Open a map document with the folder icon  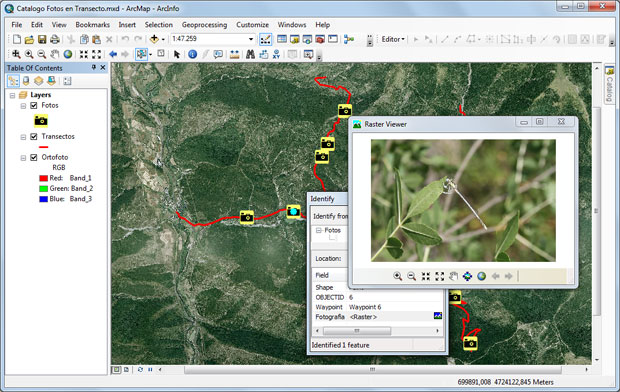point(29,39)
